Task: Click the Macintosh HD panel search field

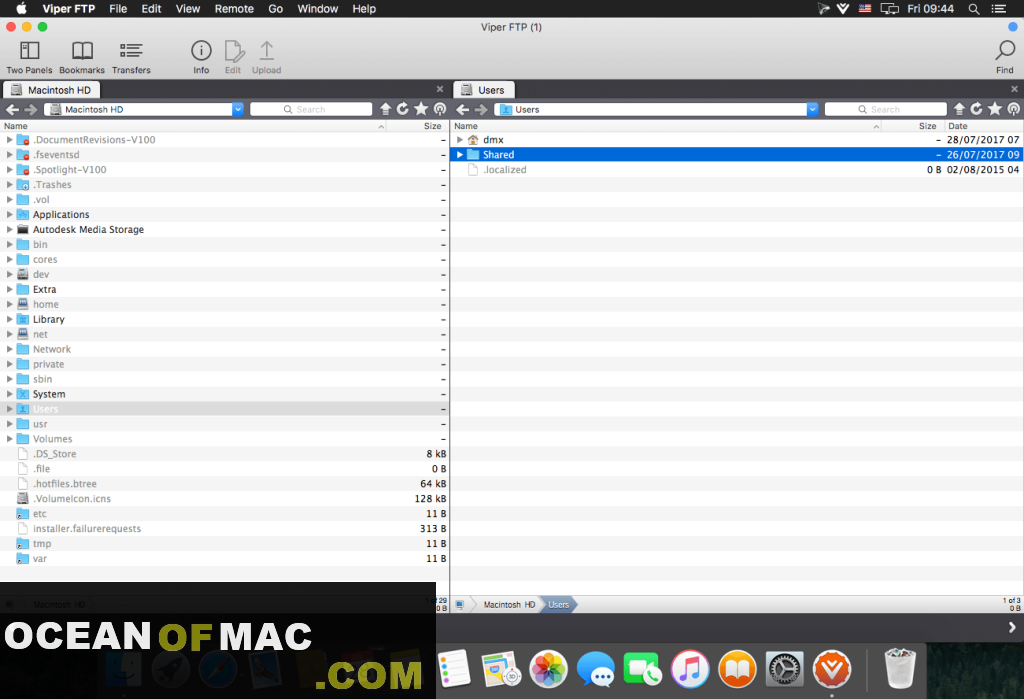Action: click(x=311, y=109)
